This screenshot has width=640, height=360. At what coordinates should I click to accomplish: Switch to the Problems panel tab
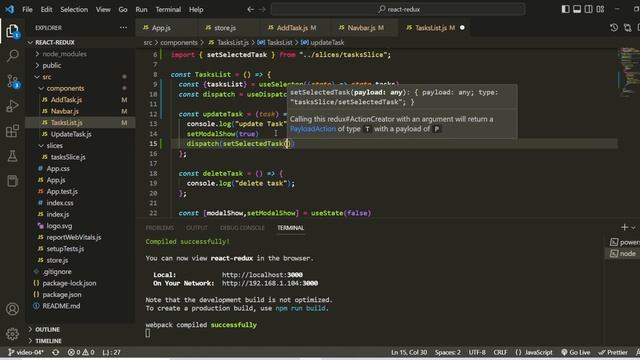pos(160,228)
